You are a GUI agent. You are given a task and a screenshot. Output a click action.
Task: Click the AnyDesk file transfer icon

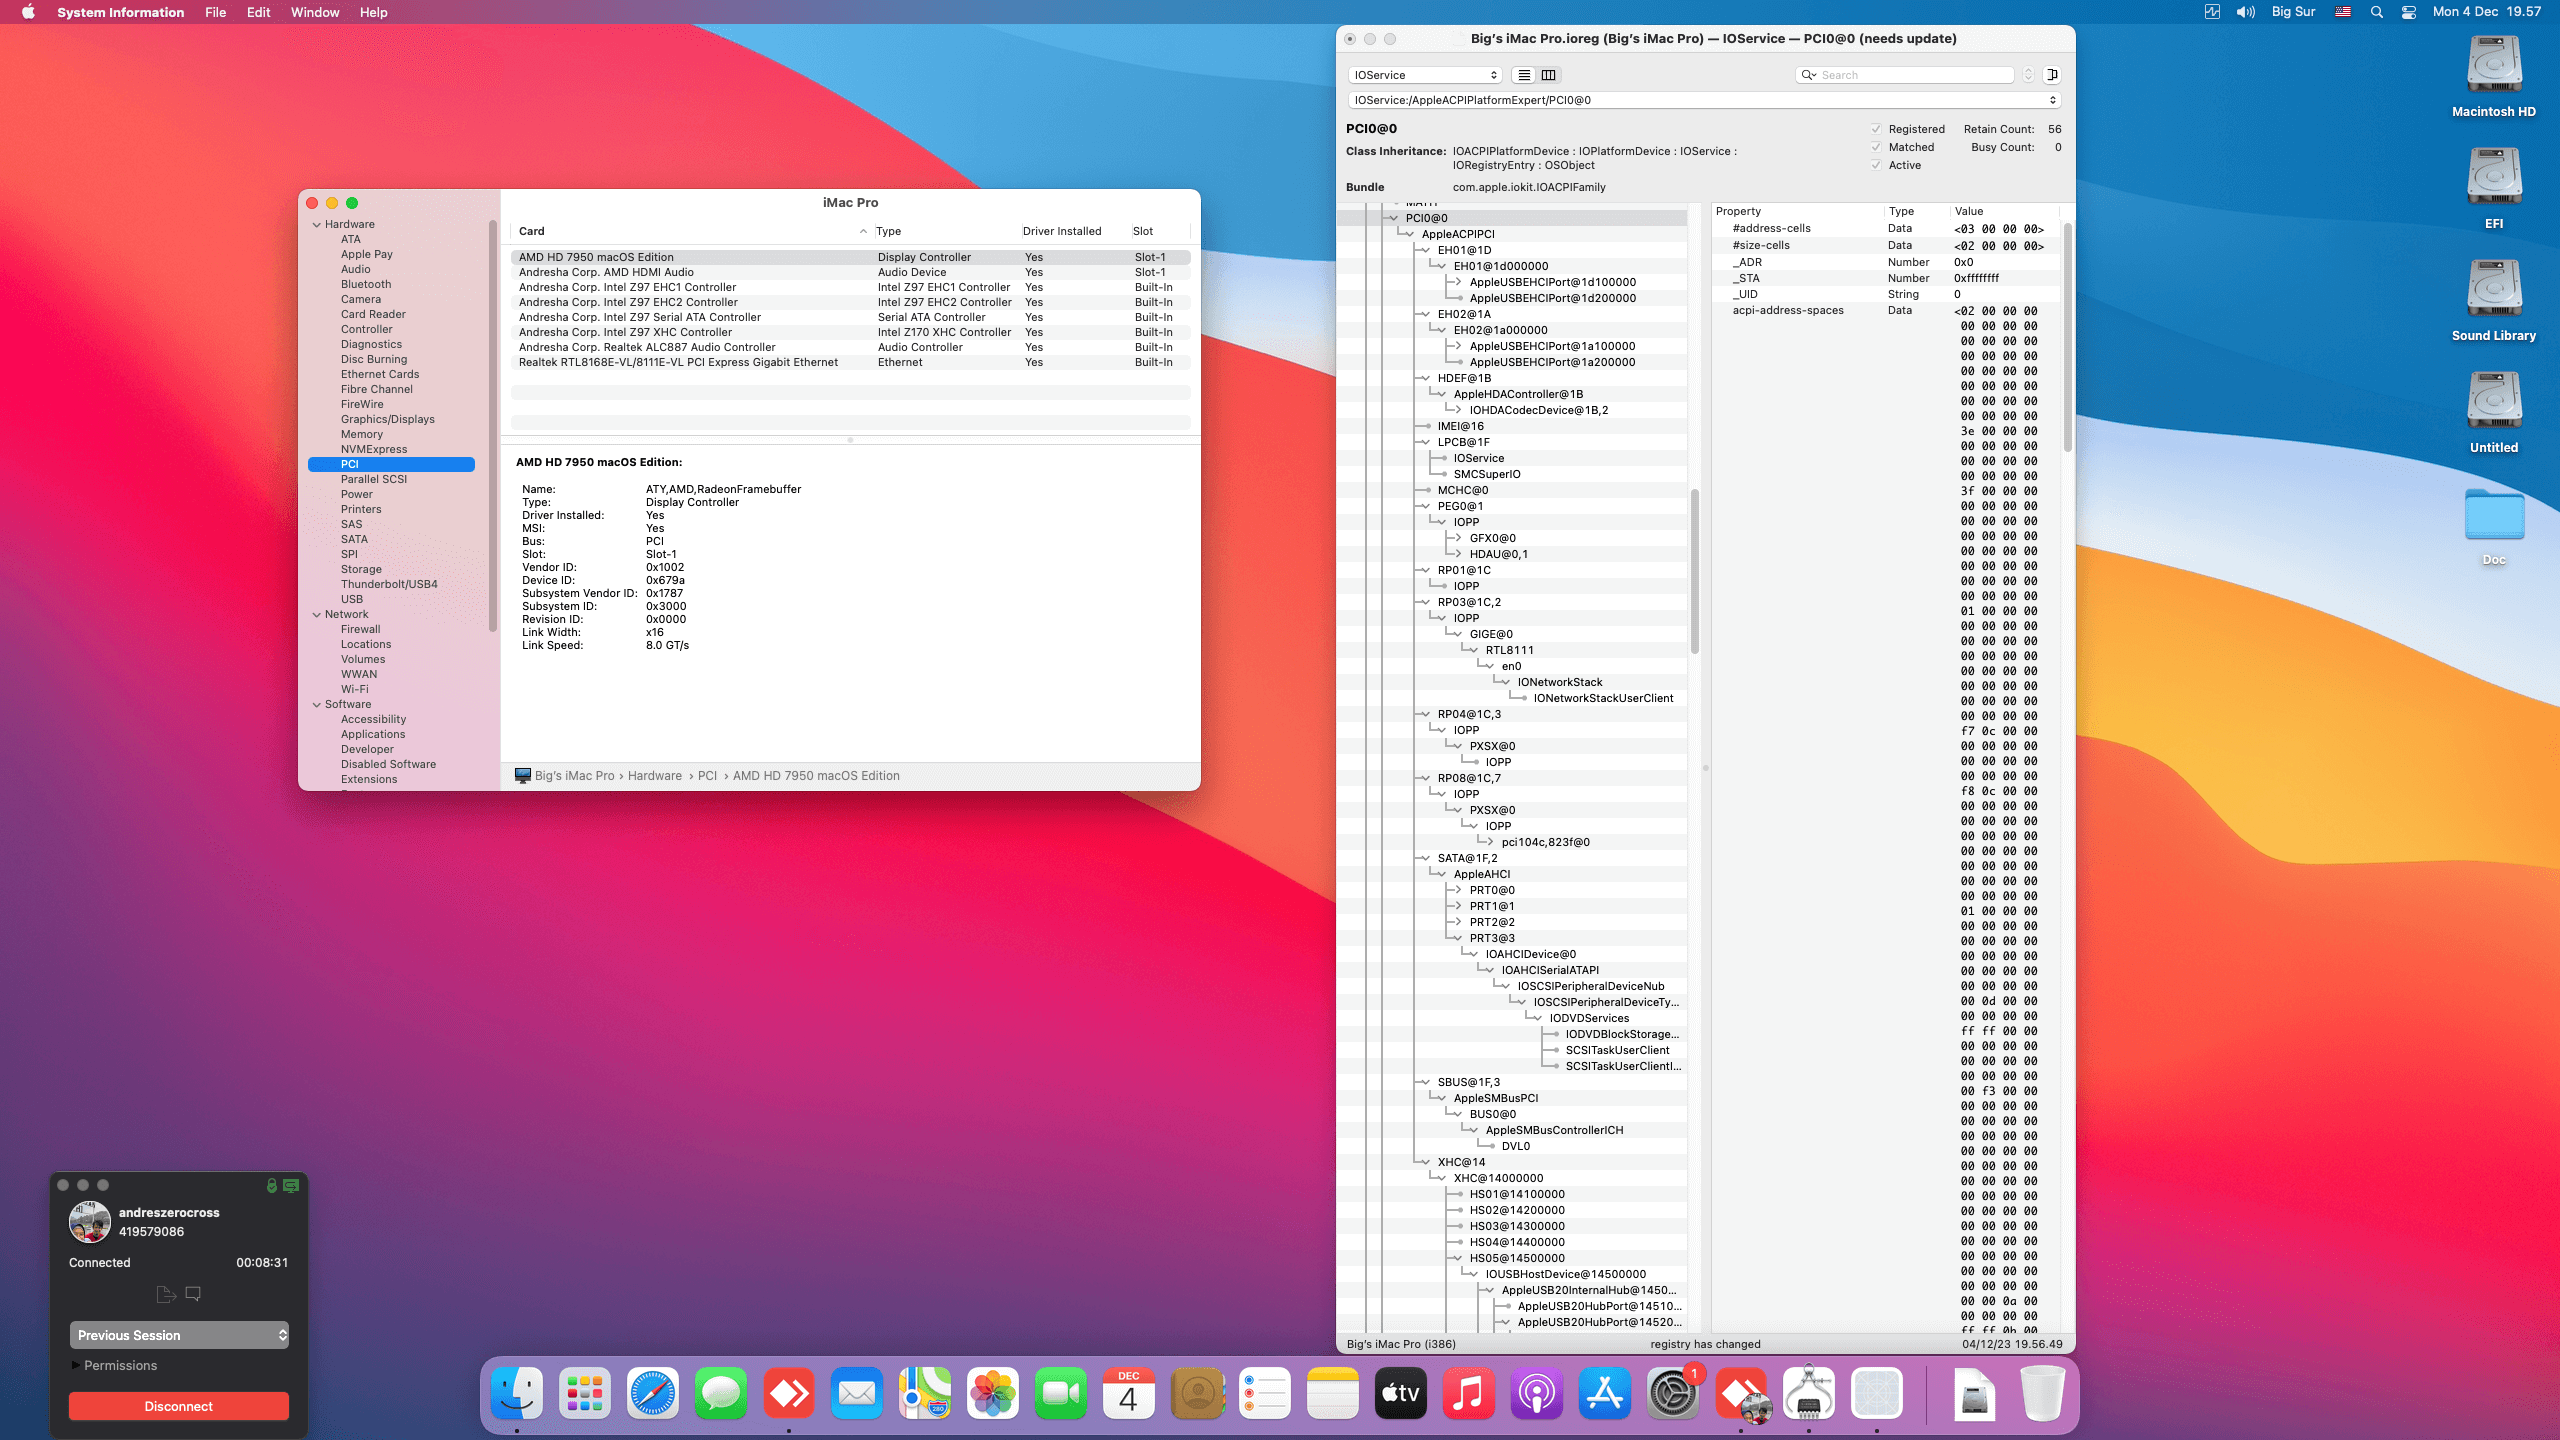[x=166, y=1294]
